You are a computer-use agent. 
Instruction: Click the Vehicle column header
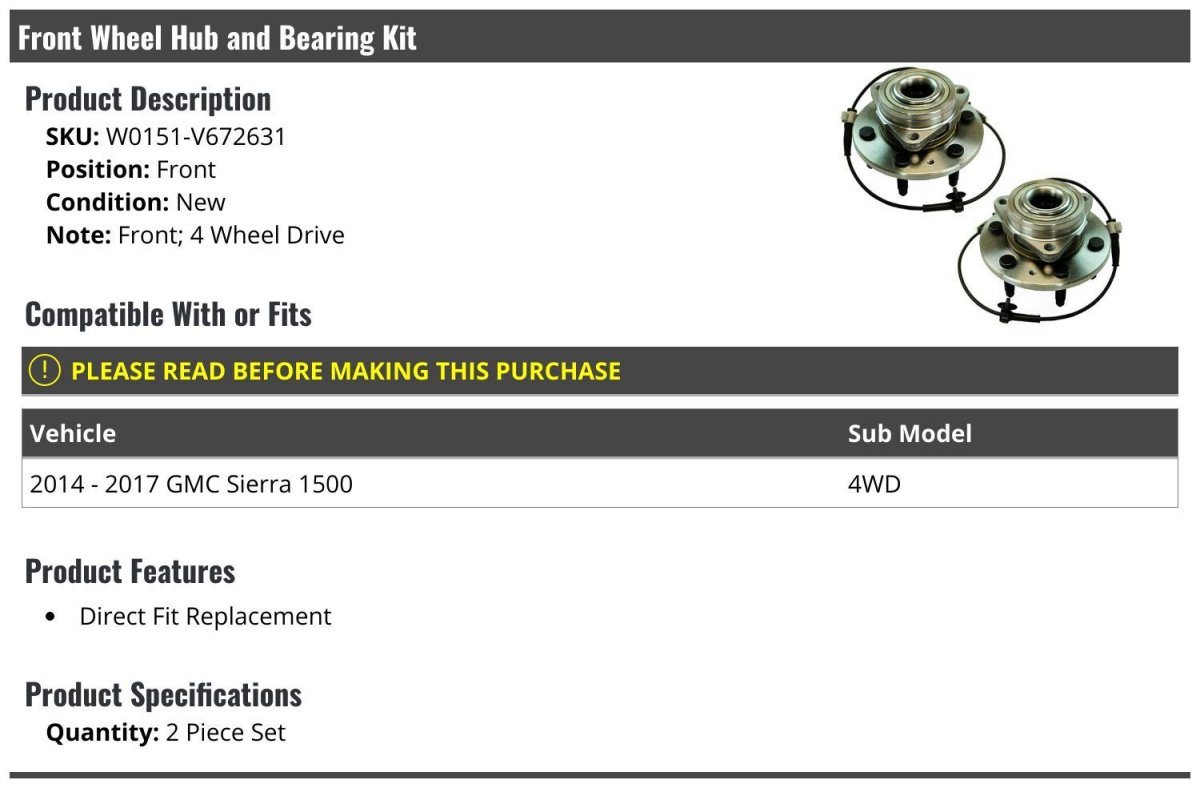coord(73,433)
